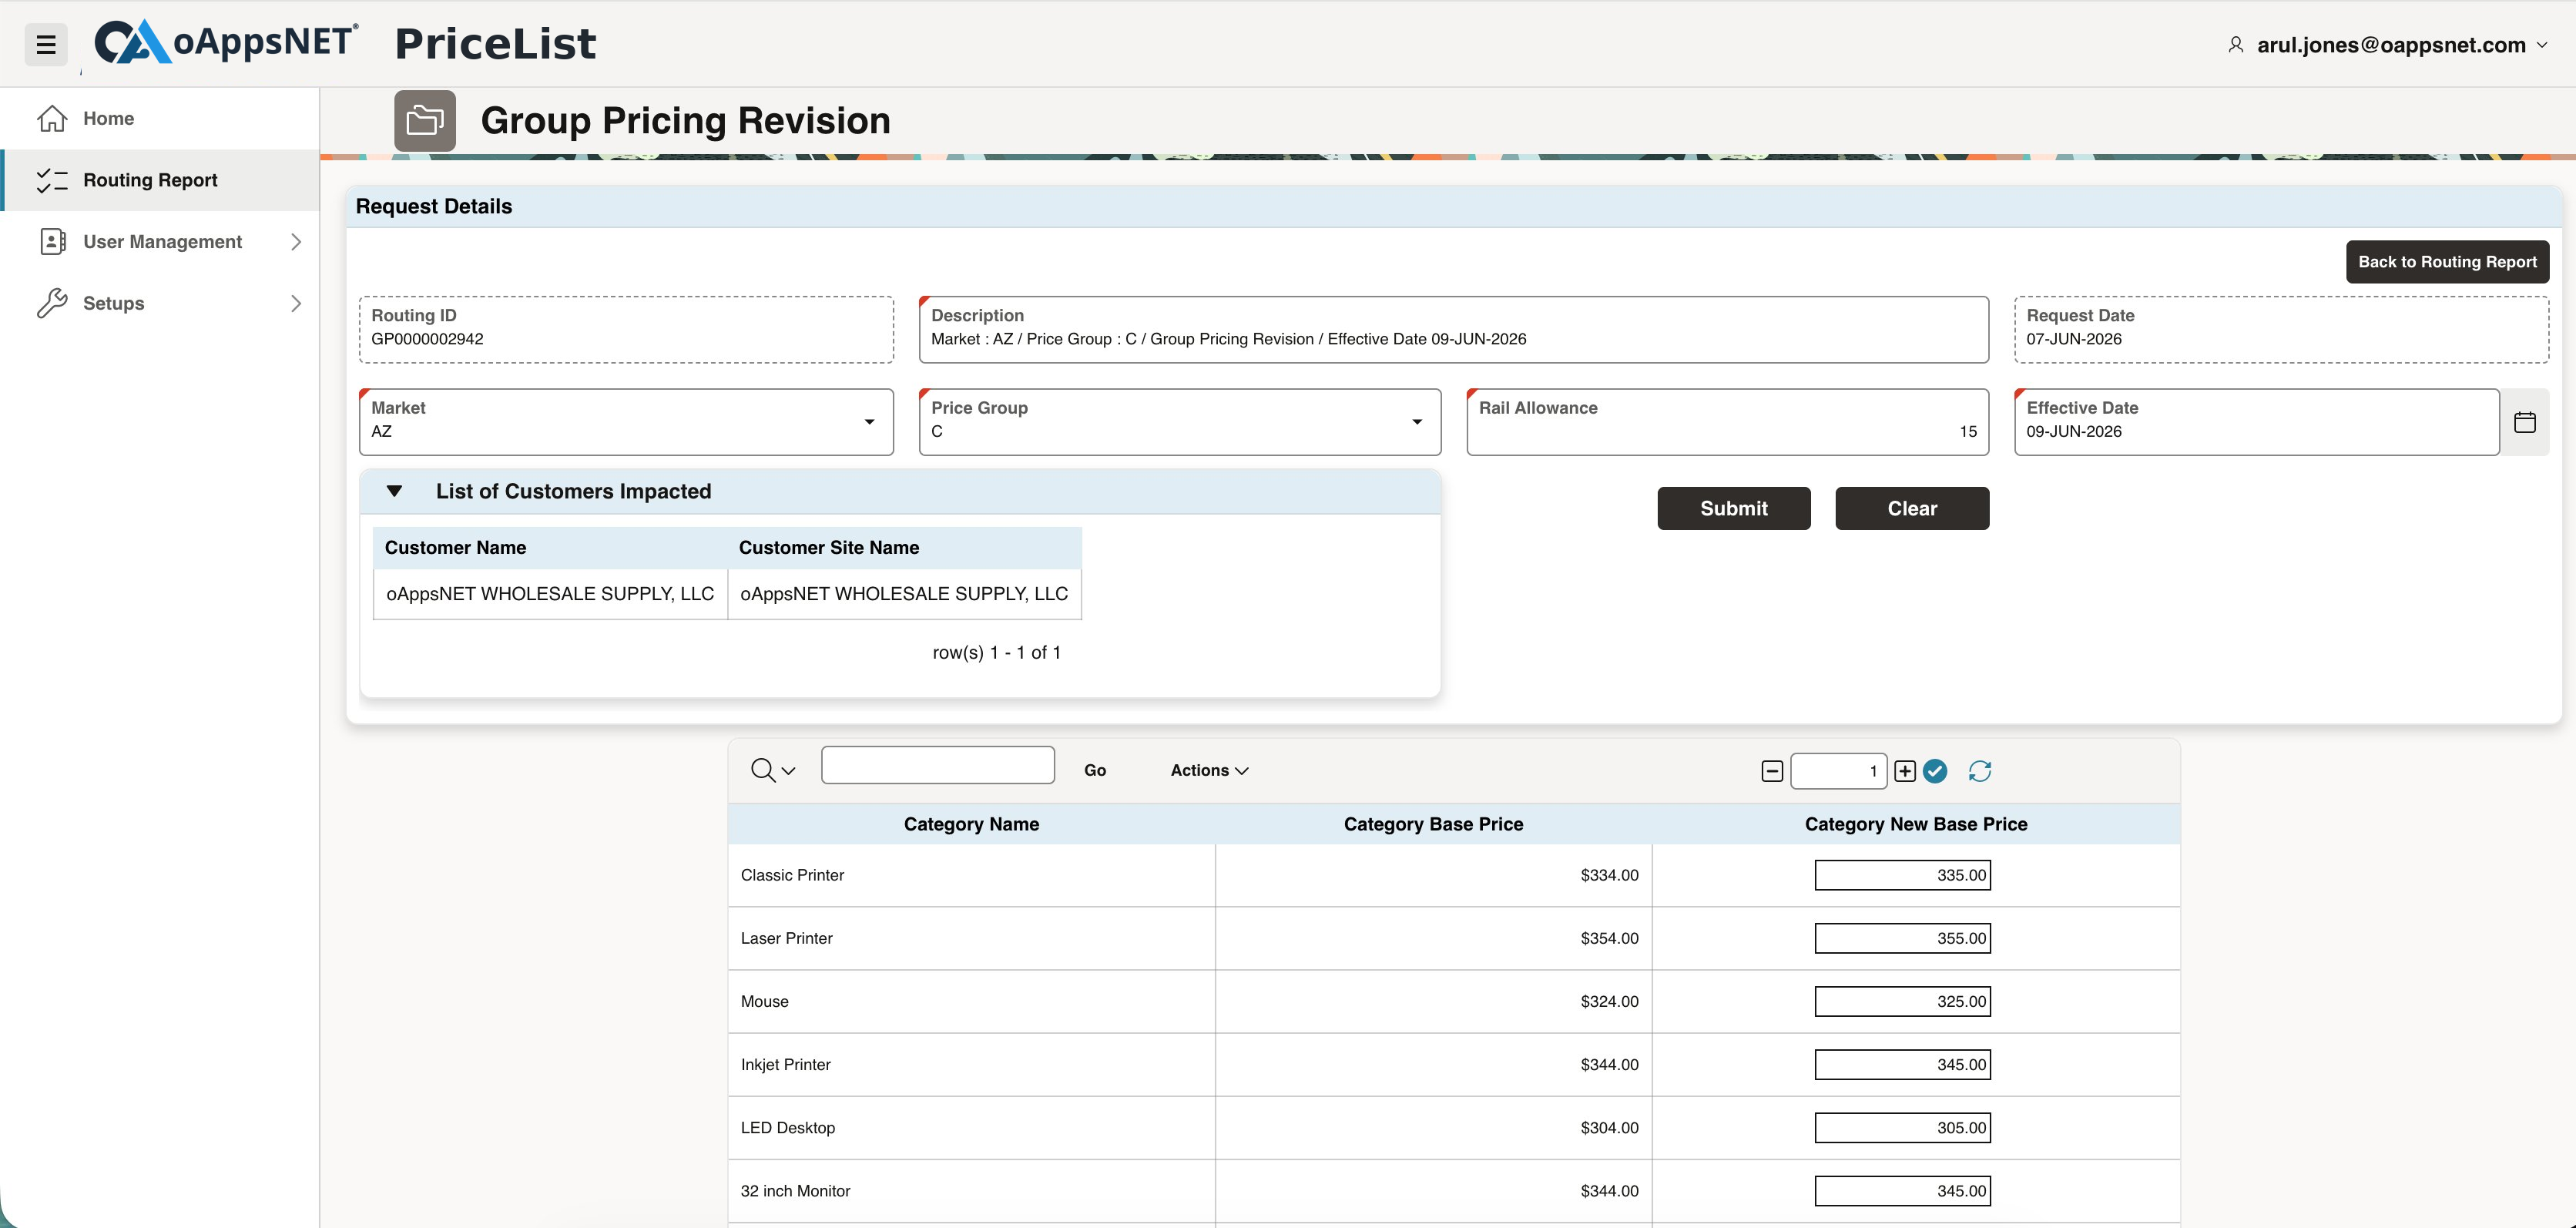
Task: Edit the Inkjet Printer new base price
Action: (1902, 1064)
